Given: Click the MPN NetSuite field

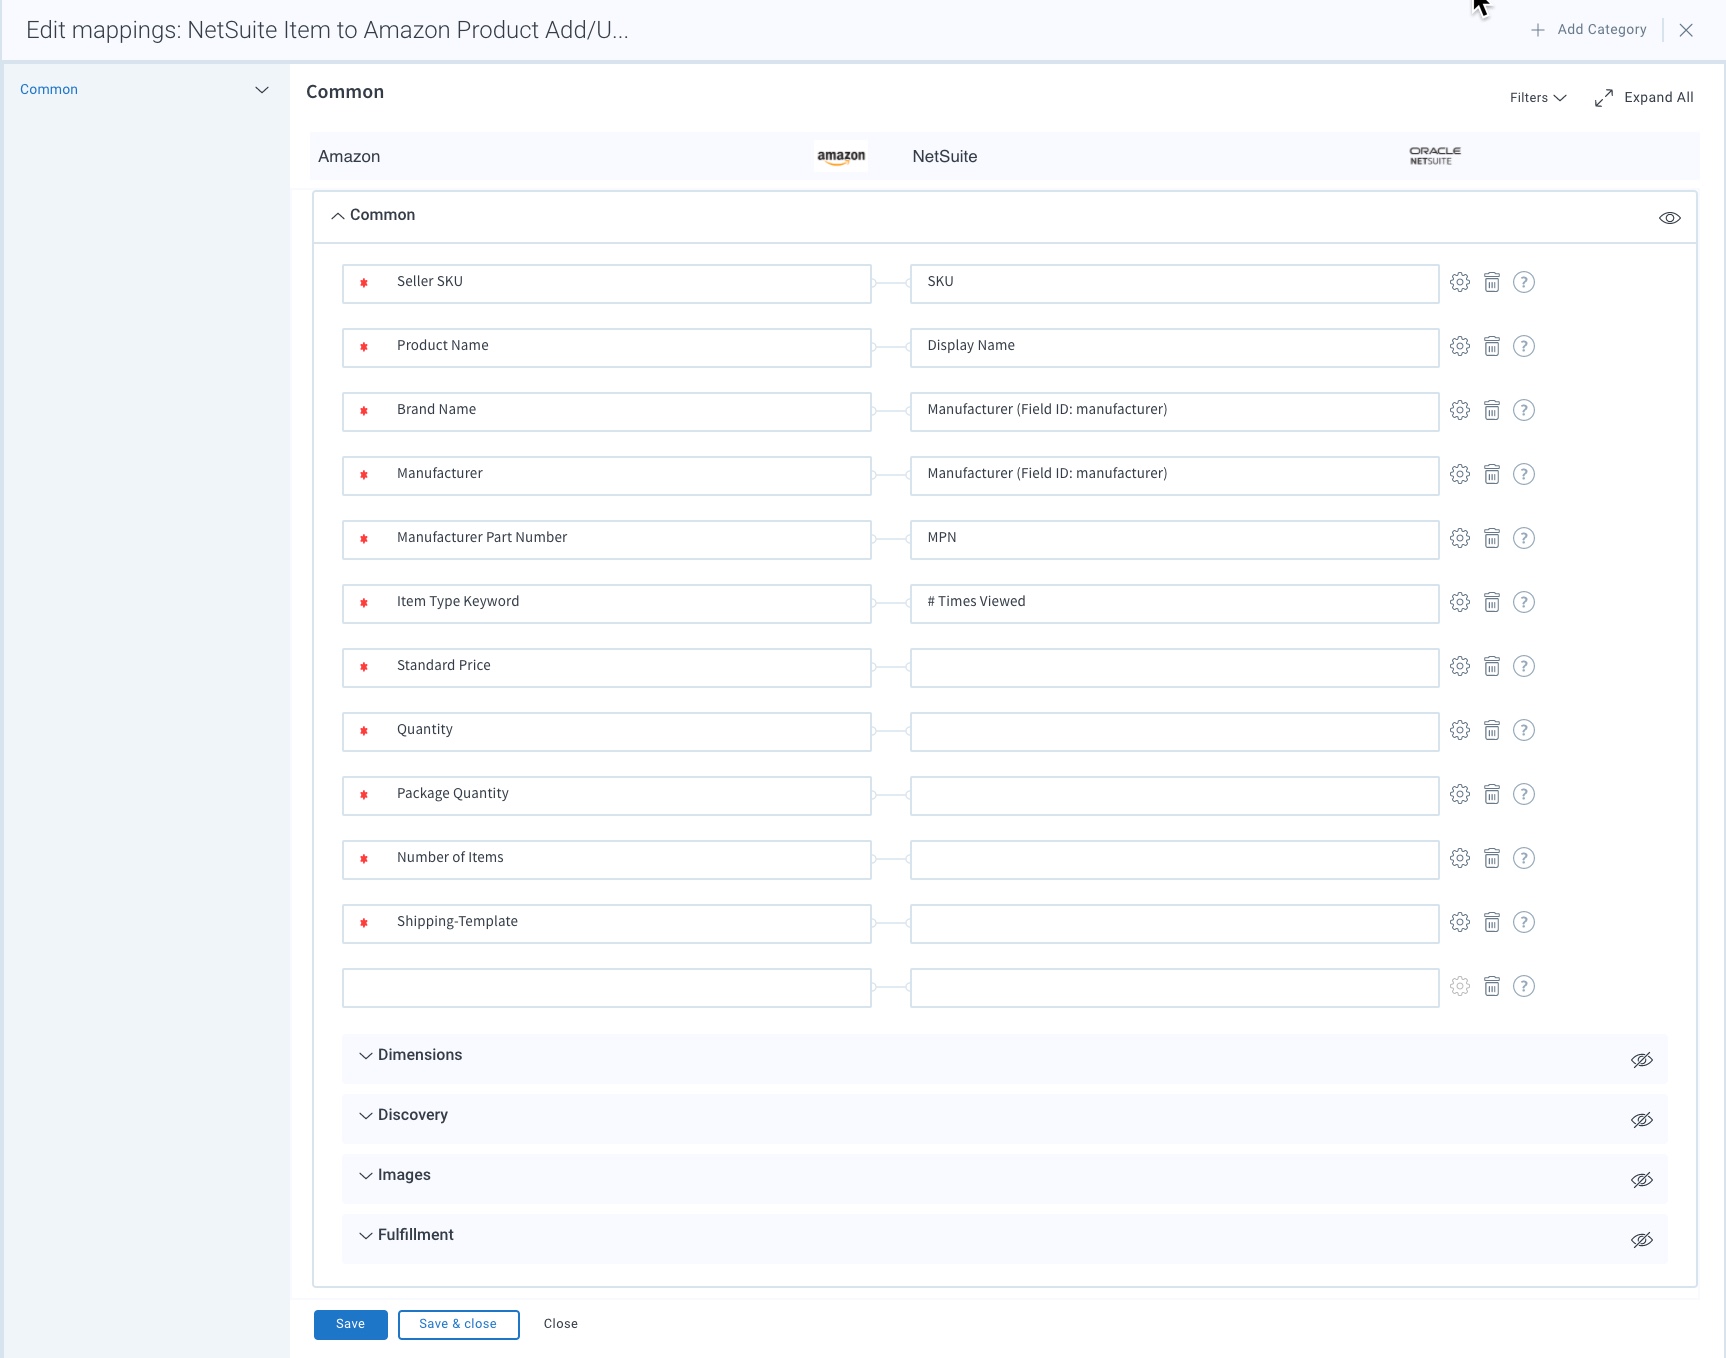Looking at the screenshot, I should 1174,540.
